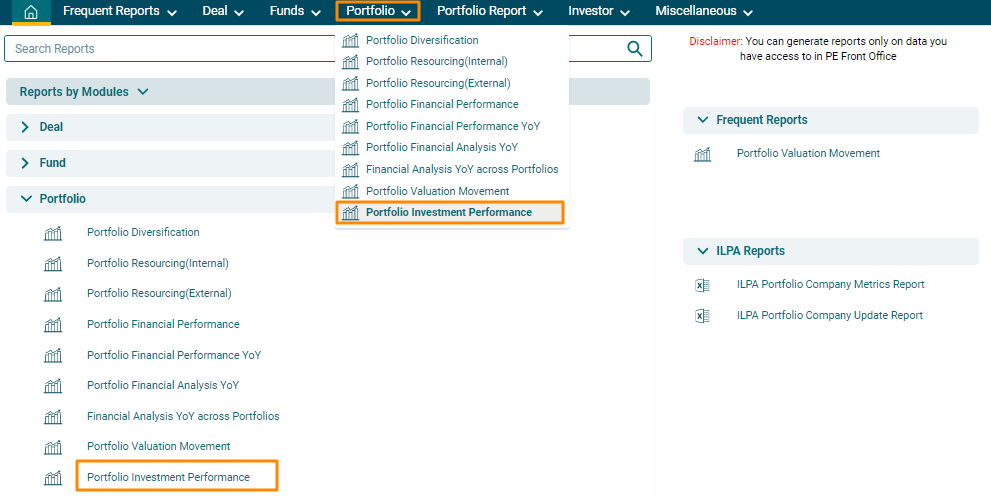Expand the Fund module section
This screenshot has height=497, width=991.
[25, 163]
